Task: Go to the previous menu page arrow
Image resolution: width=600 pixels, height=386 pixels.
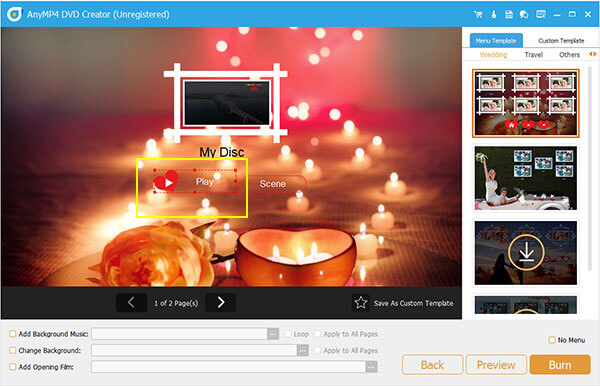Action: pyautogui.click(x=131, y=303)
